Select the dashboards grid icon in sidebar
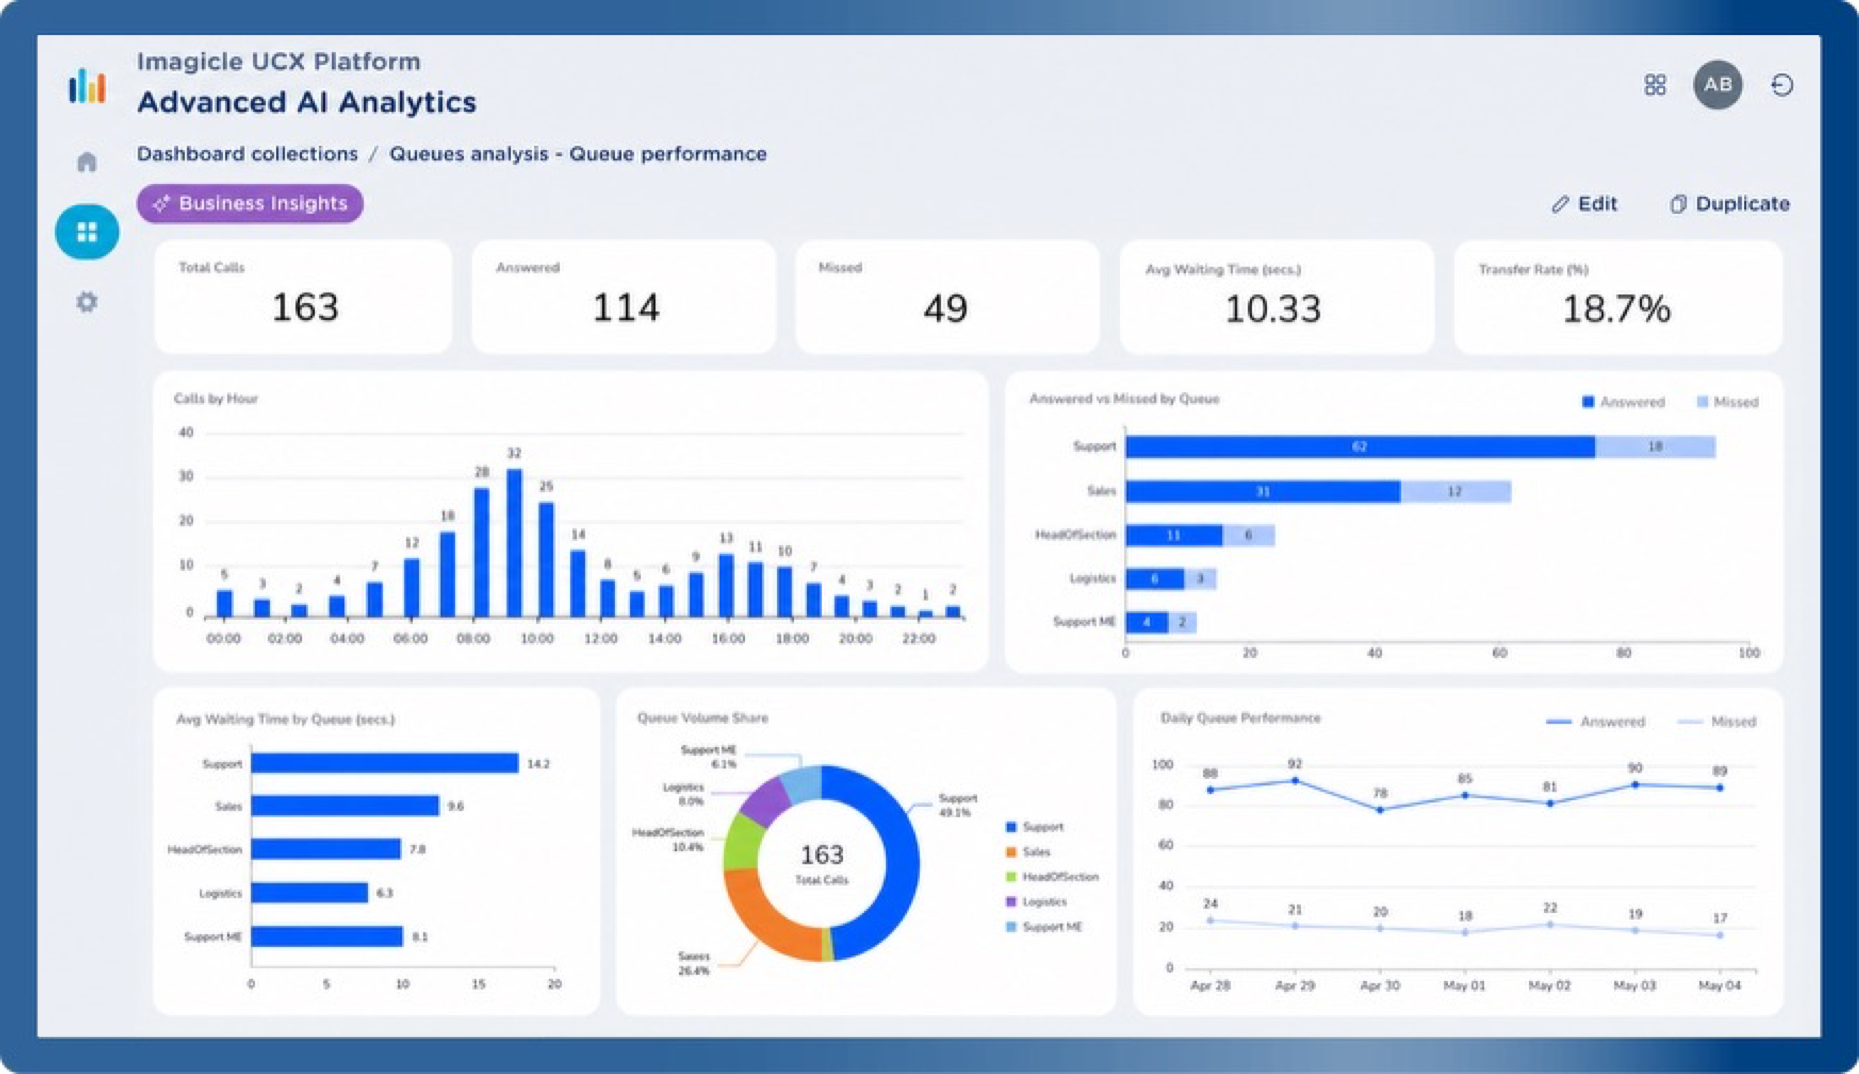The image size is (1859, 1074). click(x=87, y=232)
